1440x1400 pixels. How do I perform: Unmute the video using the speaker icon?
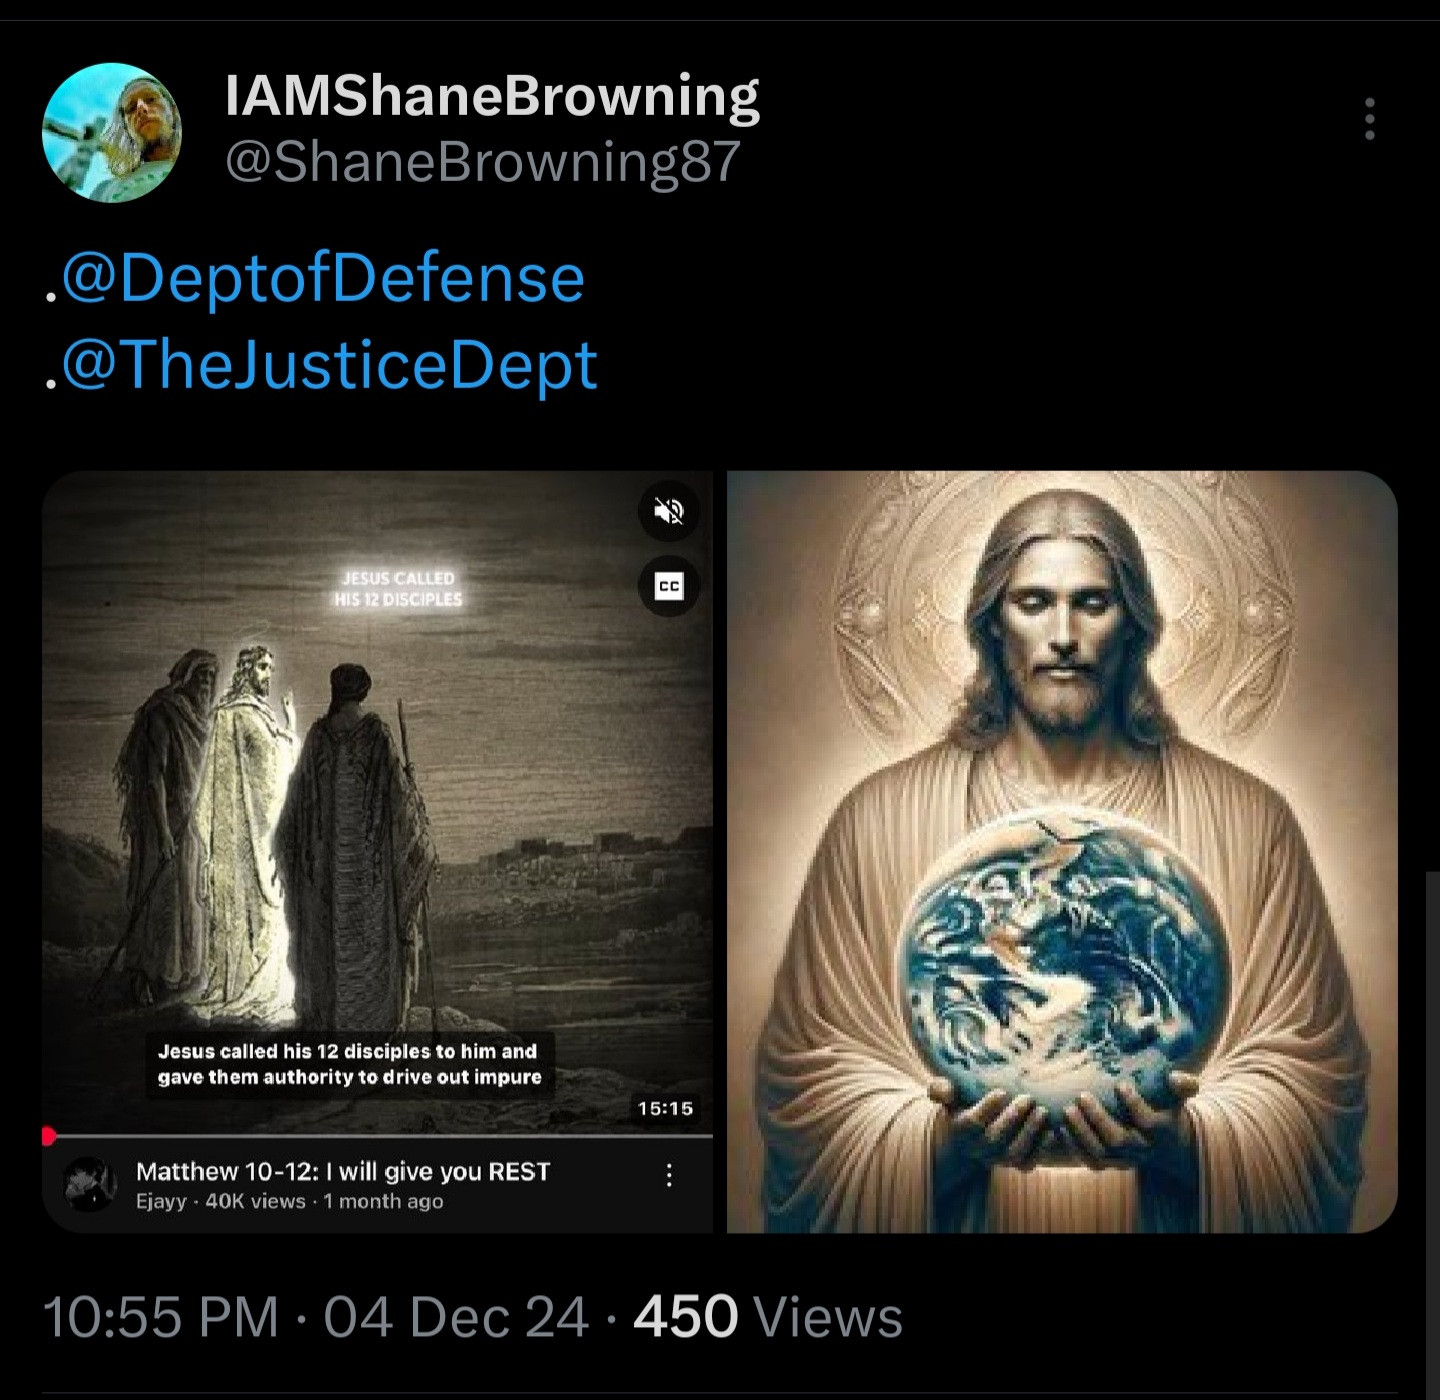point(669,511)
